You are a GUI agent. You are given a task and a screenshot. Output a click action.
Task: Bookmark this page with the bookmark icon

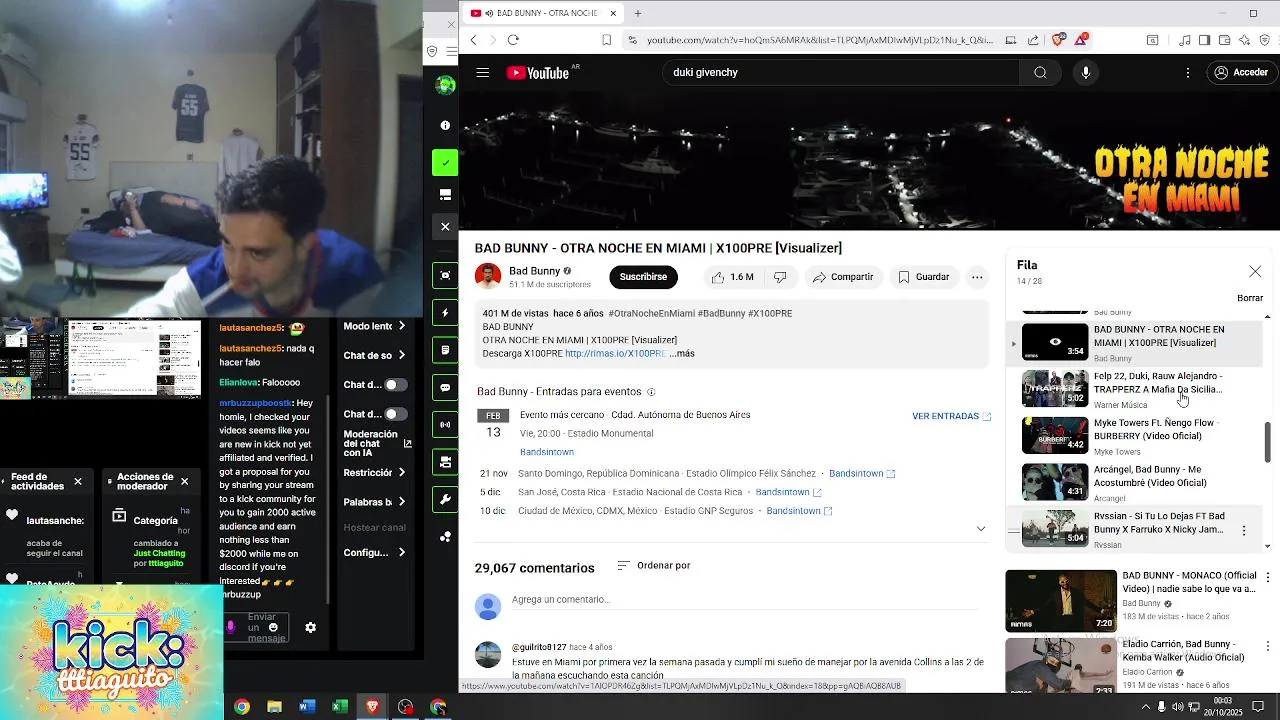pyautogui.click(x=606, y=40)
